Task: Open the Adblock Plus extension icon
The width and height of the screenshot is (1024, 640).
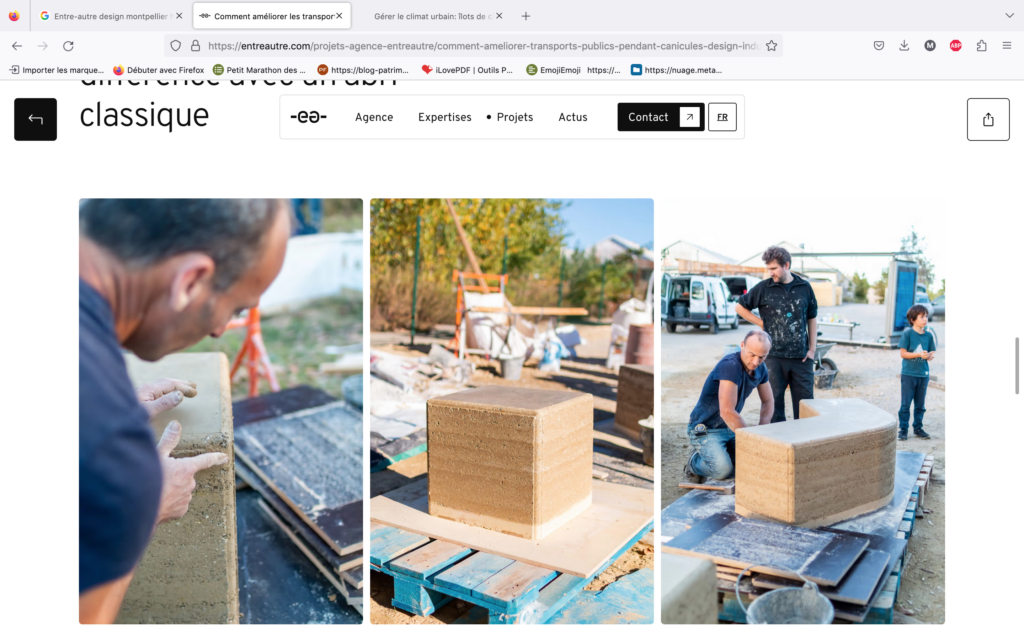Action: point(955,46)
